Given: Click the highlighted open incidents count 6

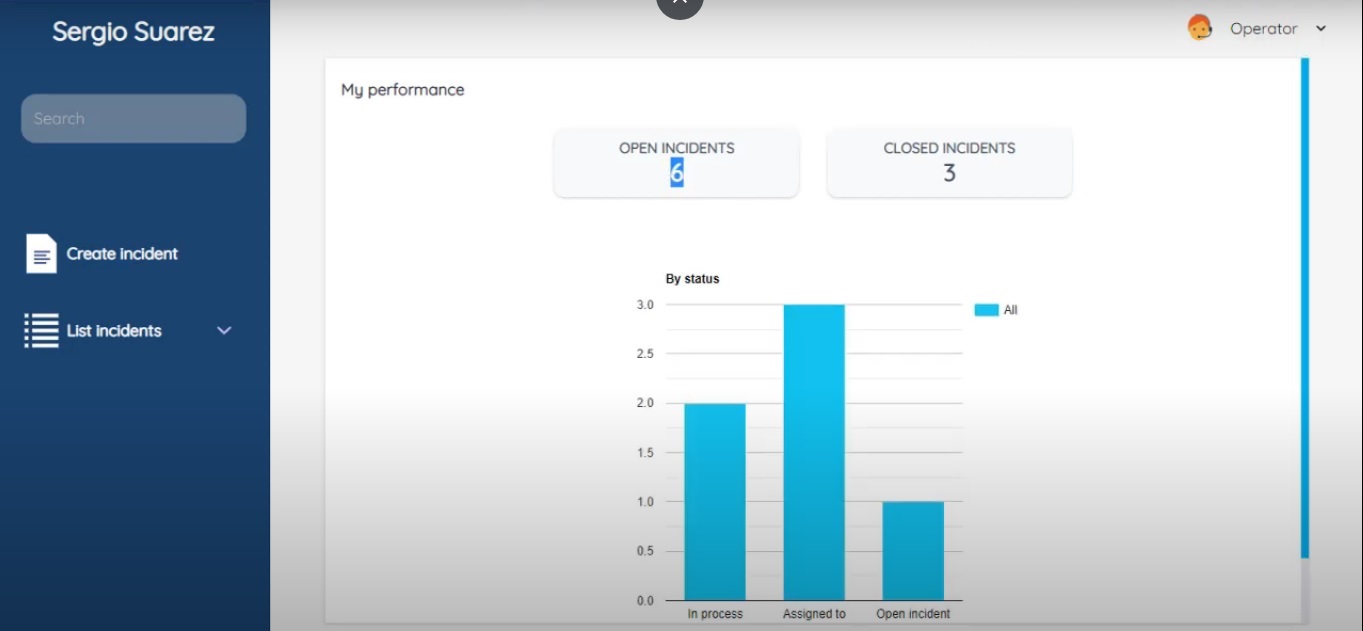Looking at the screenshot, I should click(677, 174).
